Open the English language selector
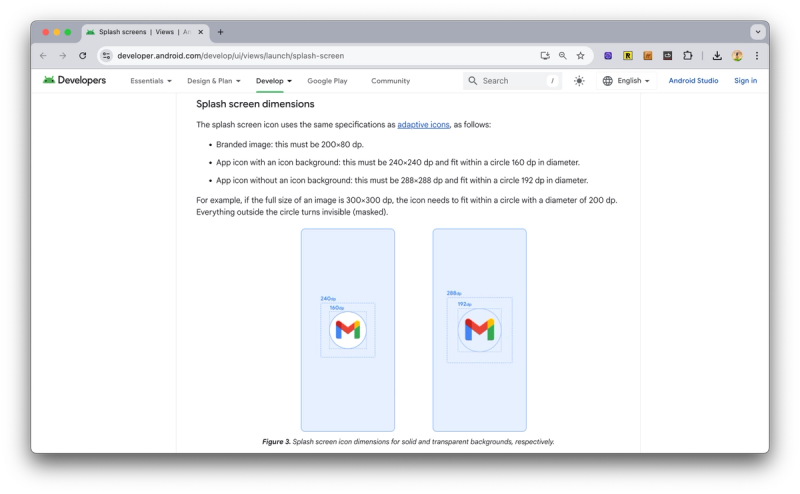Viewport: 800px width, 494px height. tap(627, 81)
